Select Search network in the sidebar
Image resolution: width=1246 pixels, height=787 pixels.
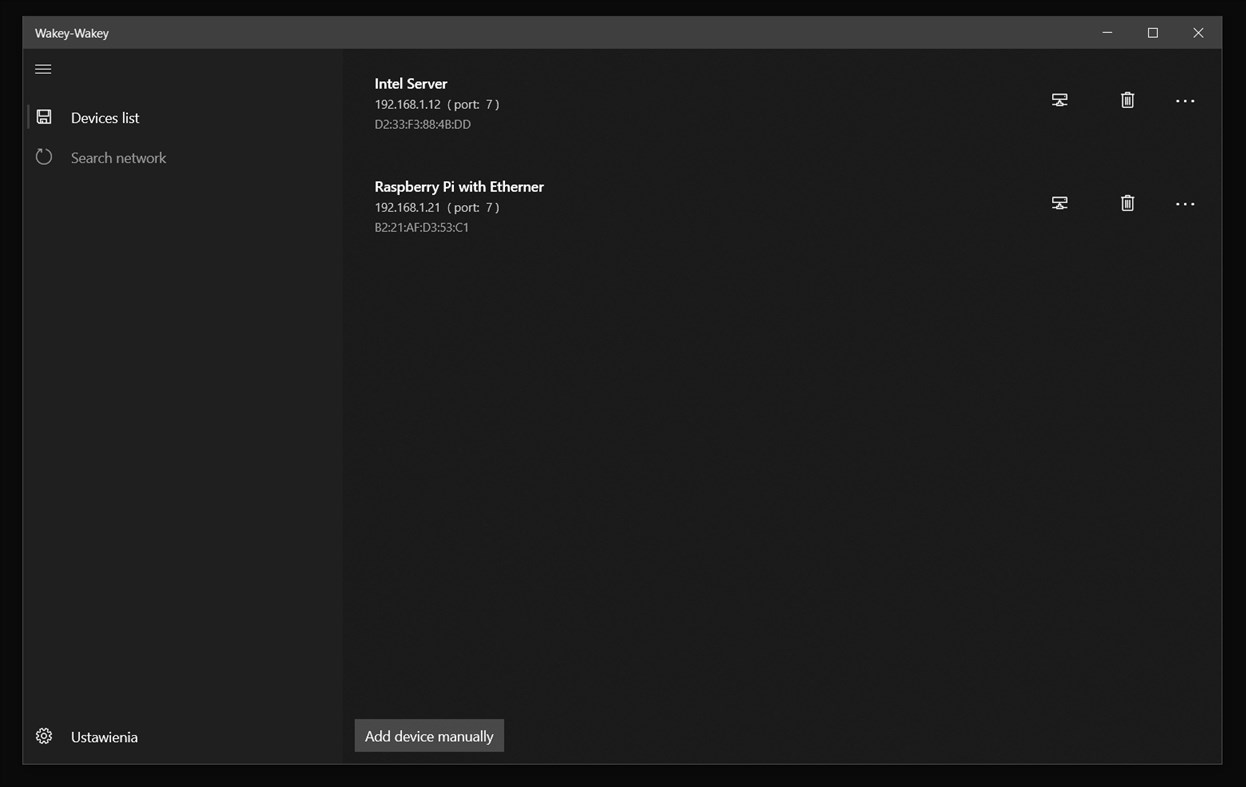click(x=118, y=157)
